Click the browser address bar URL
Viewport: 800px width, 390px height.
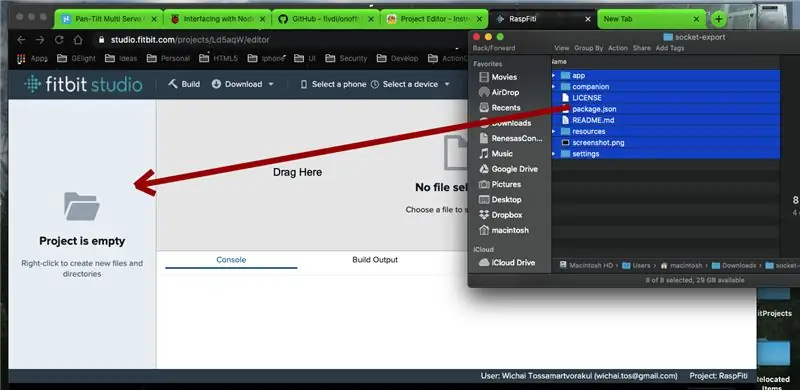pyautogui.click(x=190, y=40)
